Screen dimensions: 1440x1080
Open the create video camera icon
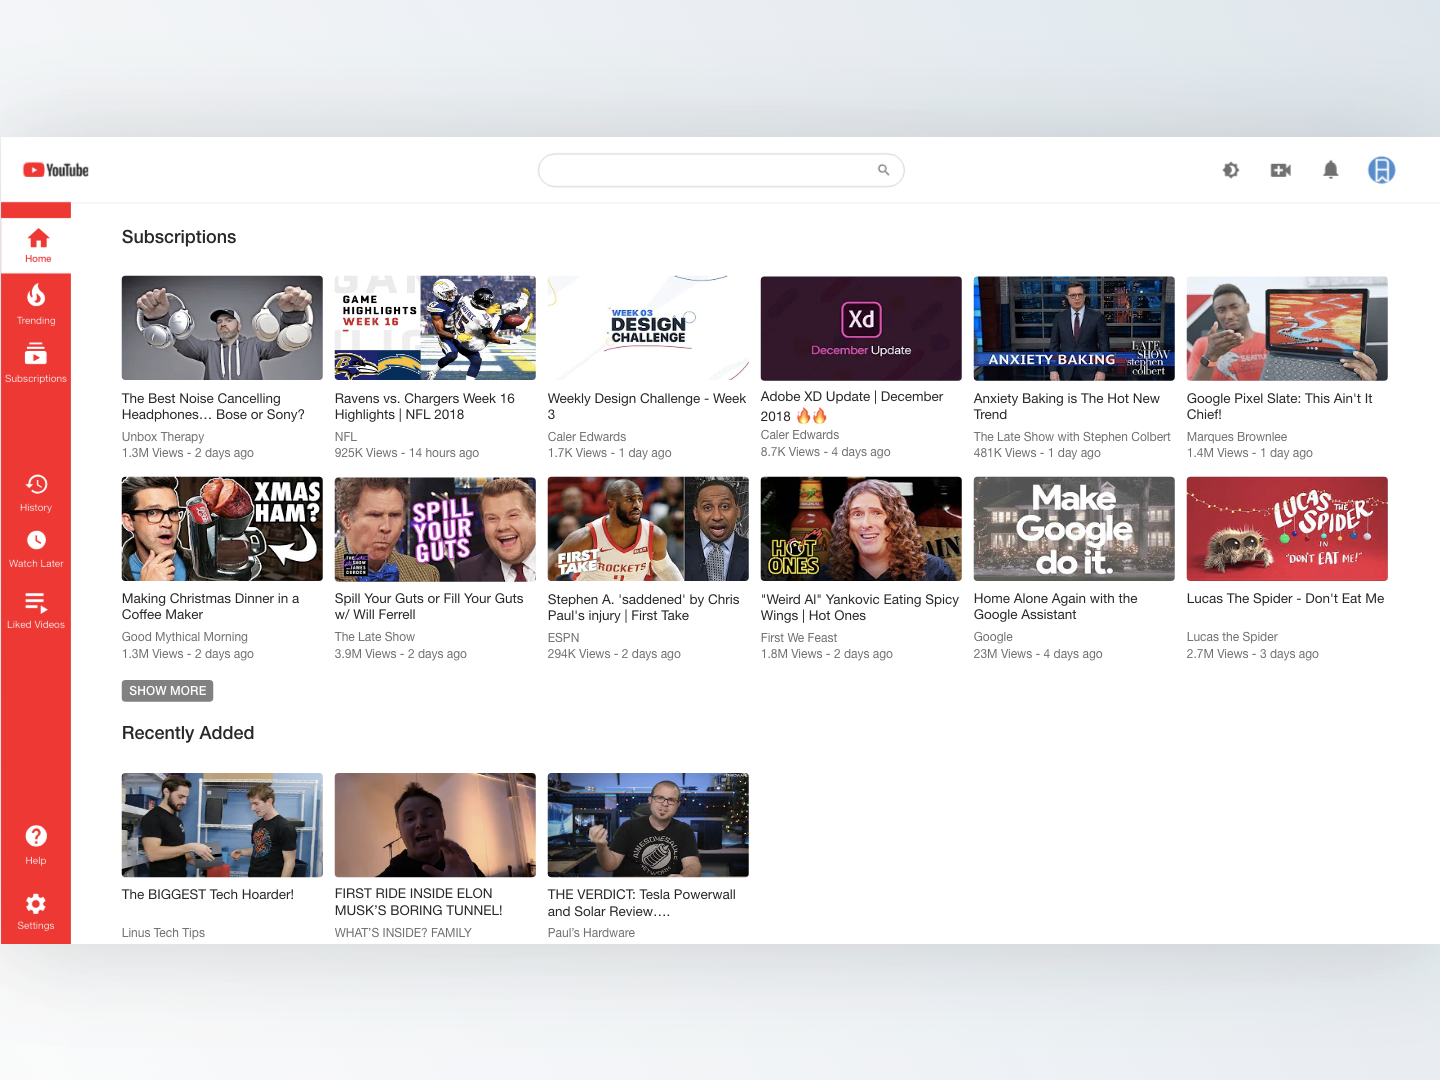tap(1281, 170)
